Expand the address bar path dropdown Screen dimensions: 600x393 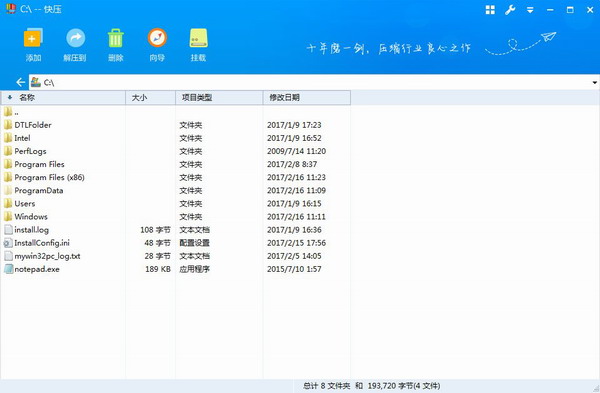click(595, 83)
